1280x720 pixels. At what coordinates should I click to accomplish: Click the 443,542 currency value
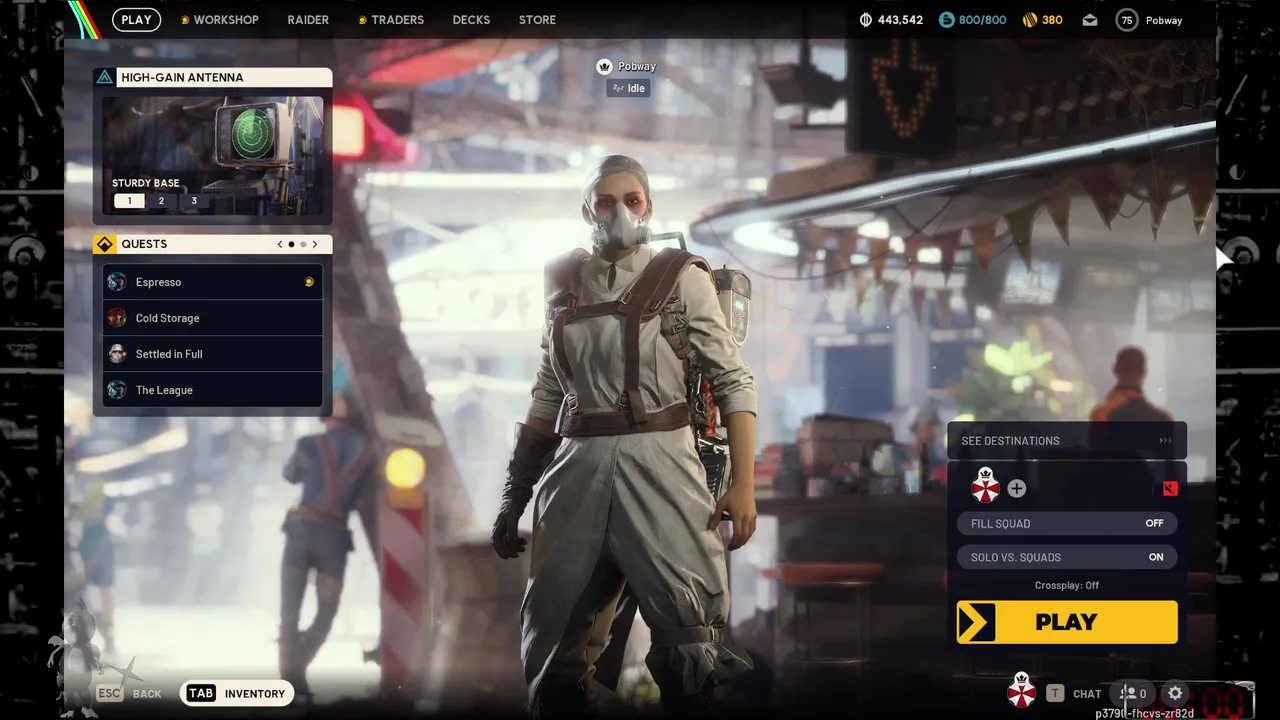coord(900,20)
